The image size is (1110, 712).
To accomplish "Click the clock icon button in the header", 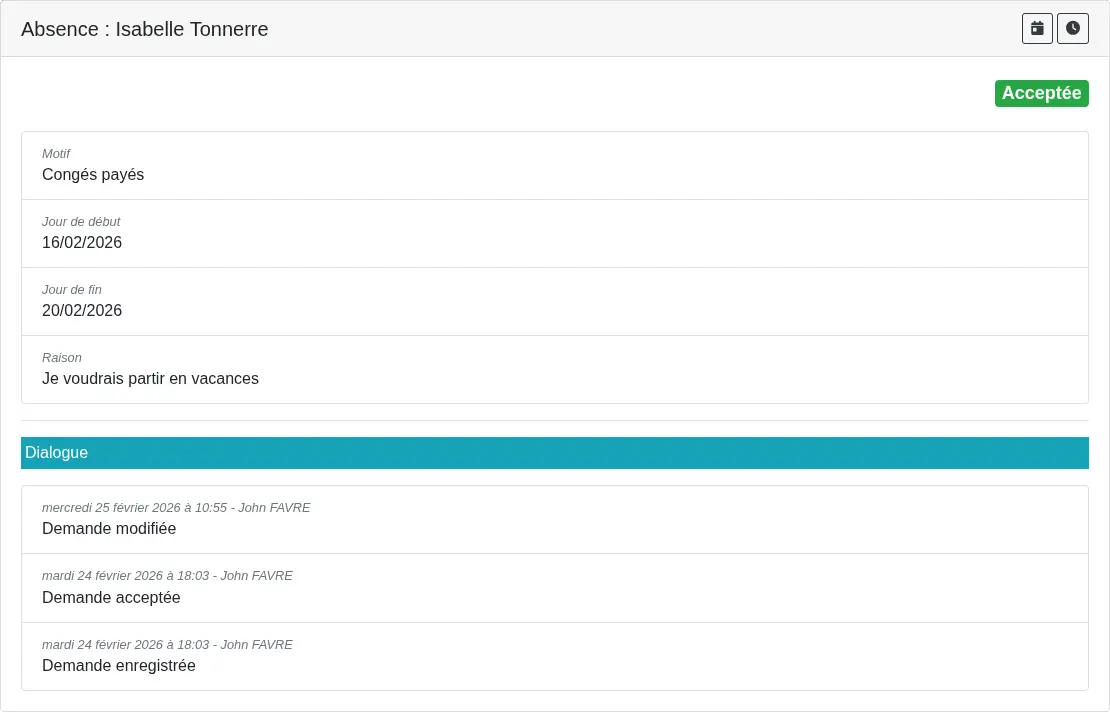I will coord(1073,29).
